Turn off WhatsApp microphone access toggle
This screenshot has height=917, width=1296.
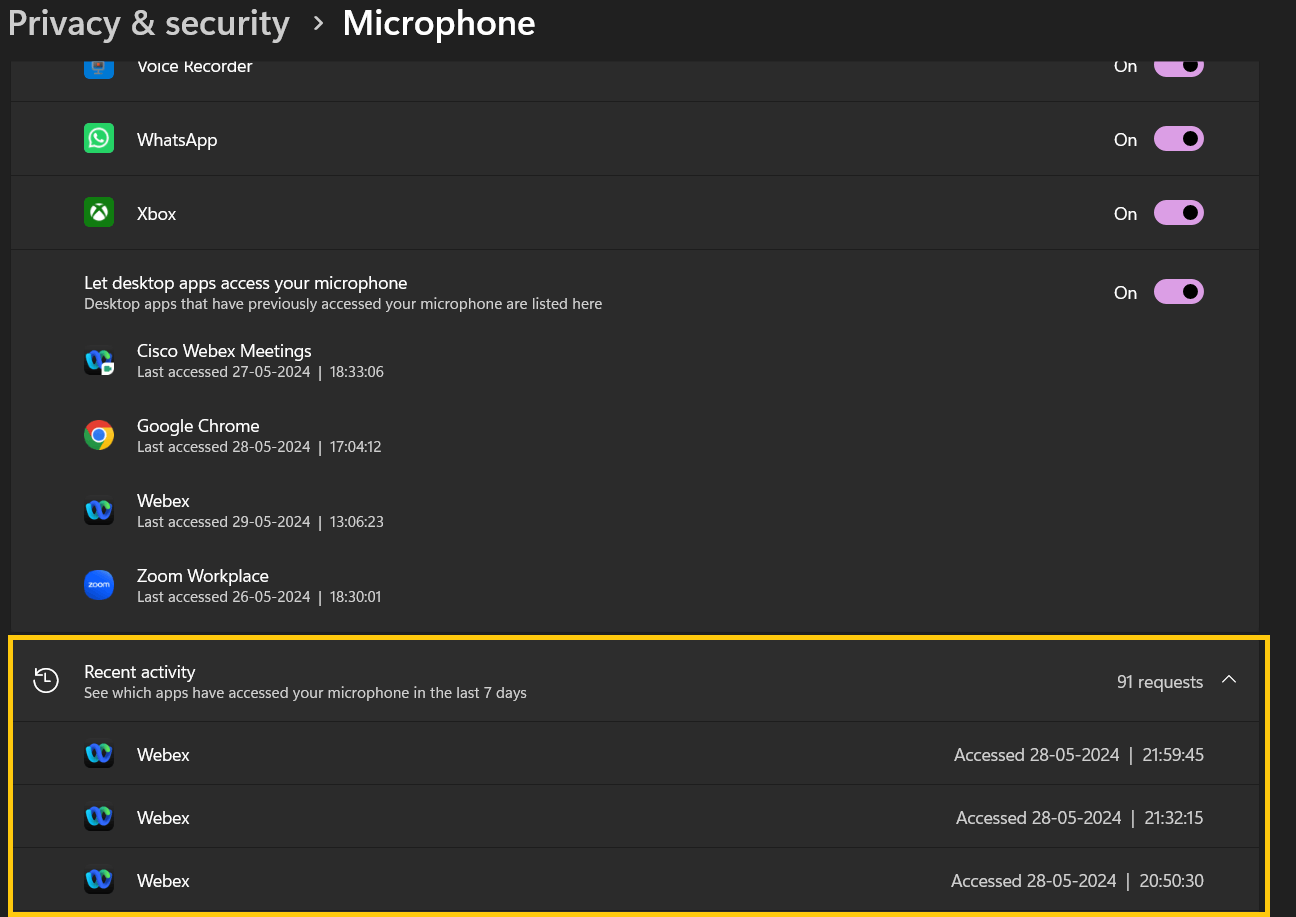point(1178,139)
